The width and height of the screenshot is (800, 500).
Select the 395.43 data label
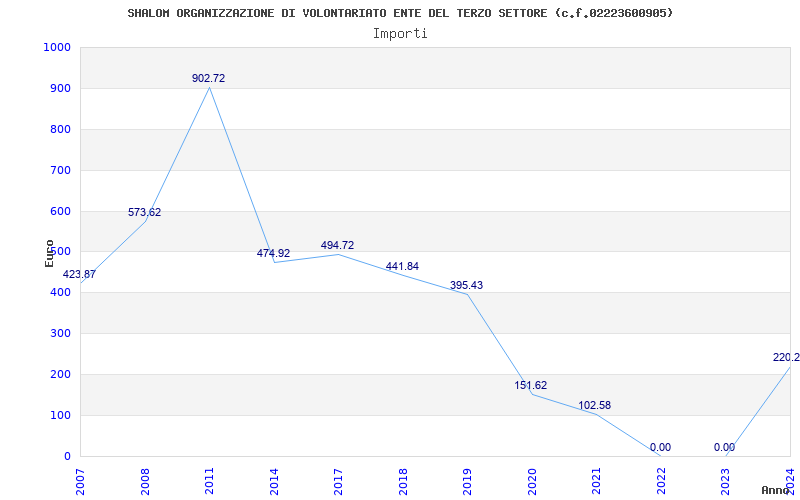[x=466, y=285]
